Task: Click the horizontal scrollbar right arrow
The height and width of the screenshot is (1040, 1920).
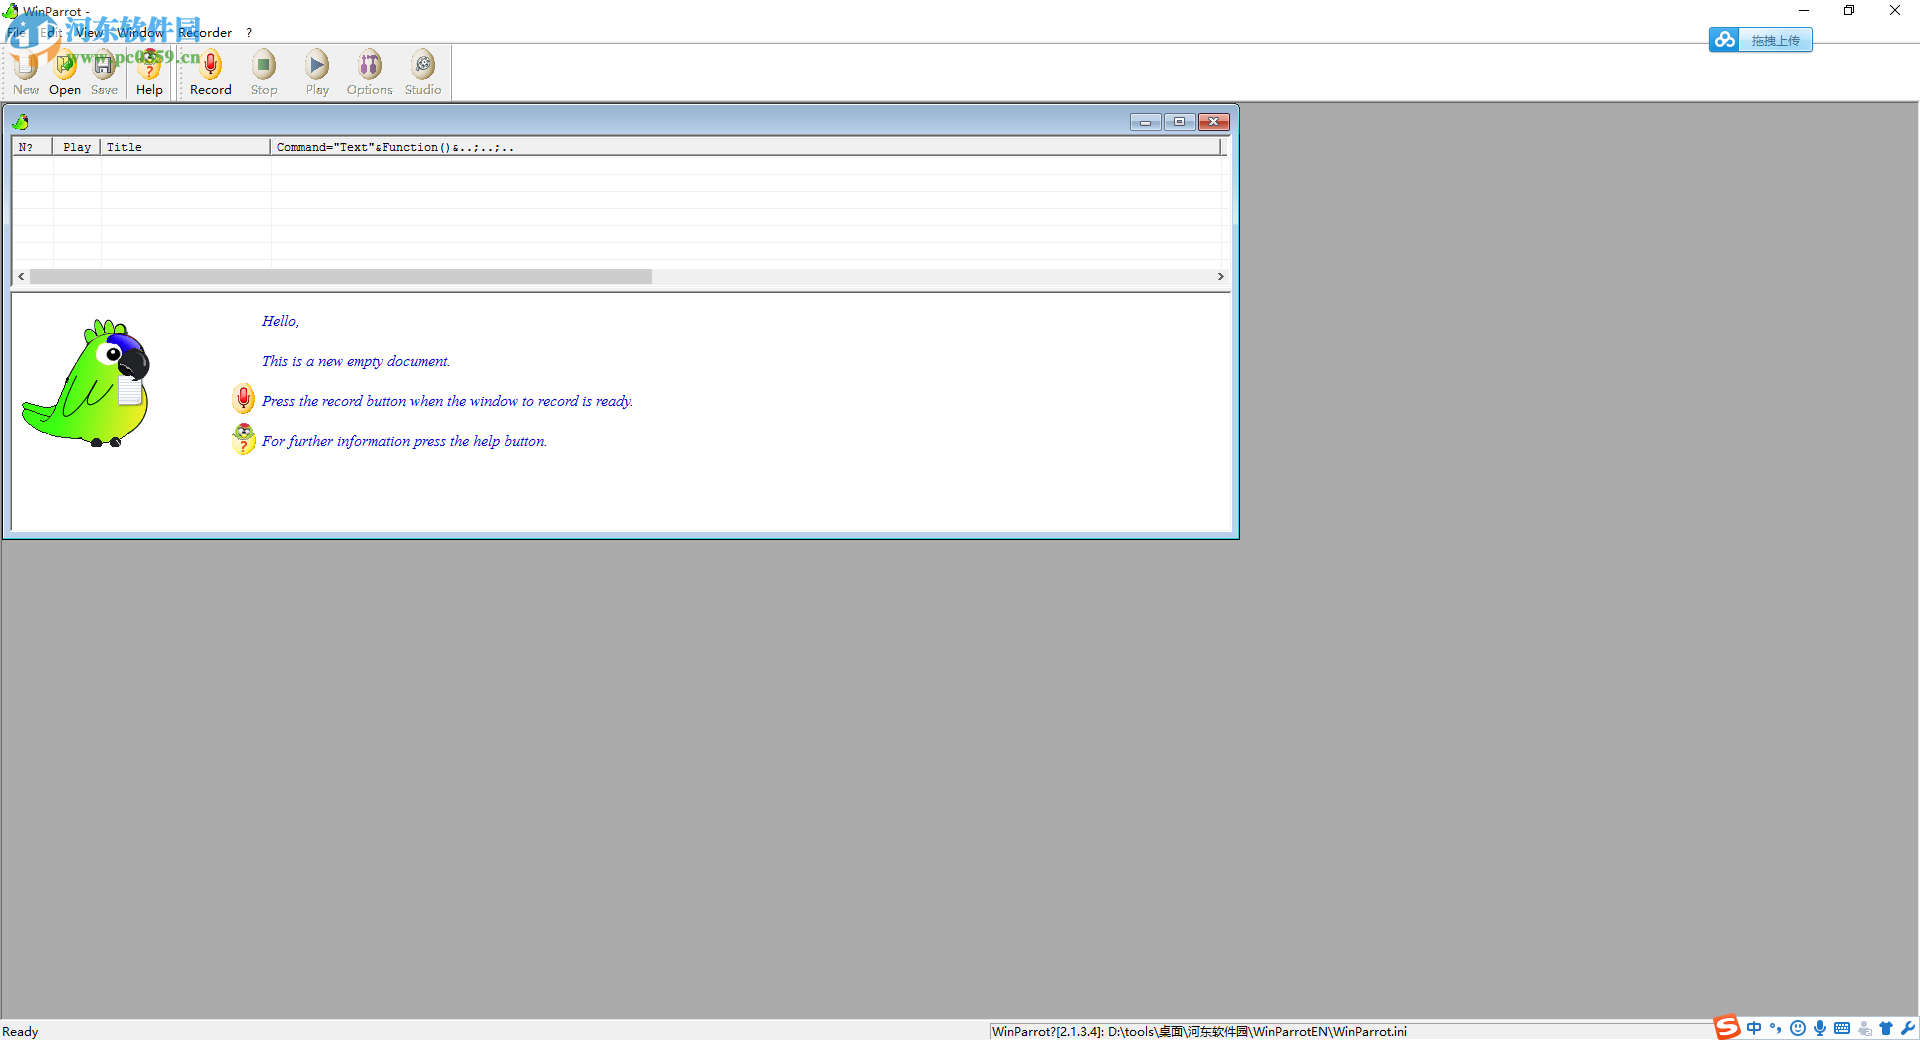Action: coord(1220,276)
